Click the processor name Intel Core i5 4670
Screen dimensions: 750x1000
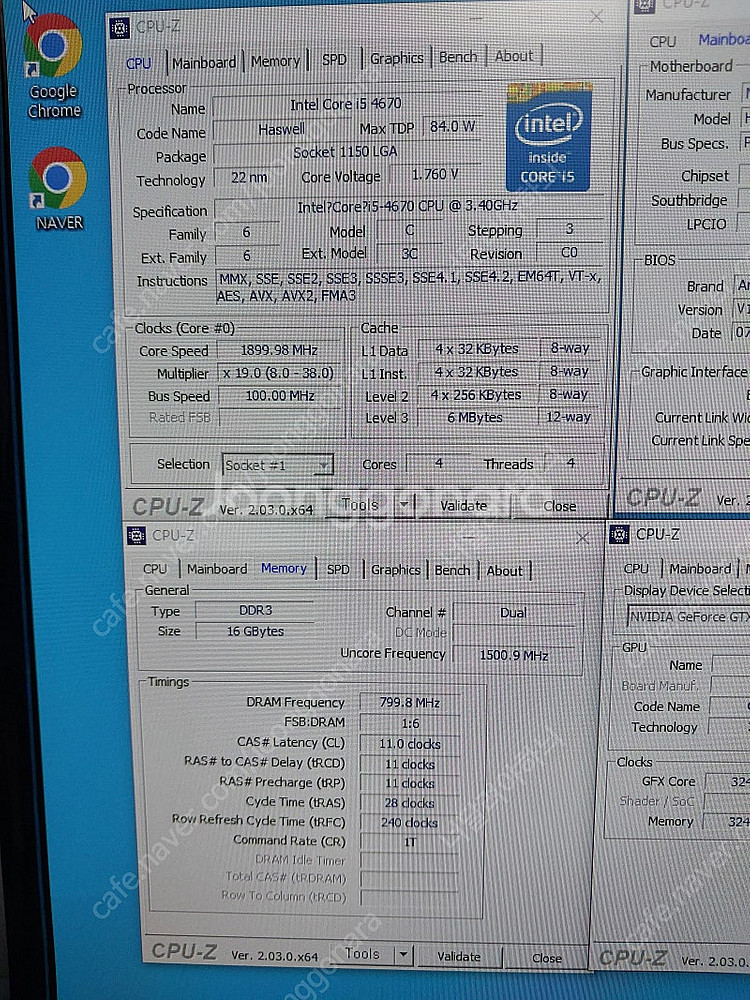tap(346, 105)
